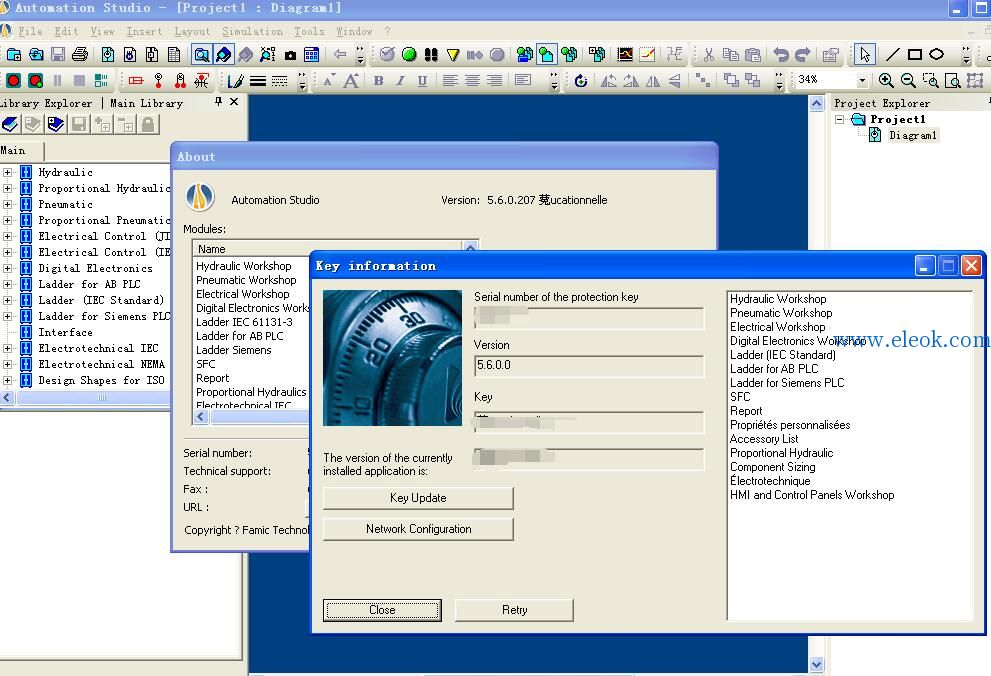The height and width of the screenshot is (676, 991).
Task: Open the Edit menu
Action: (x=66, y=31)
